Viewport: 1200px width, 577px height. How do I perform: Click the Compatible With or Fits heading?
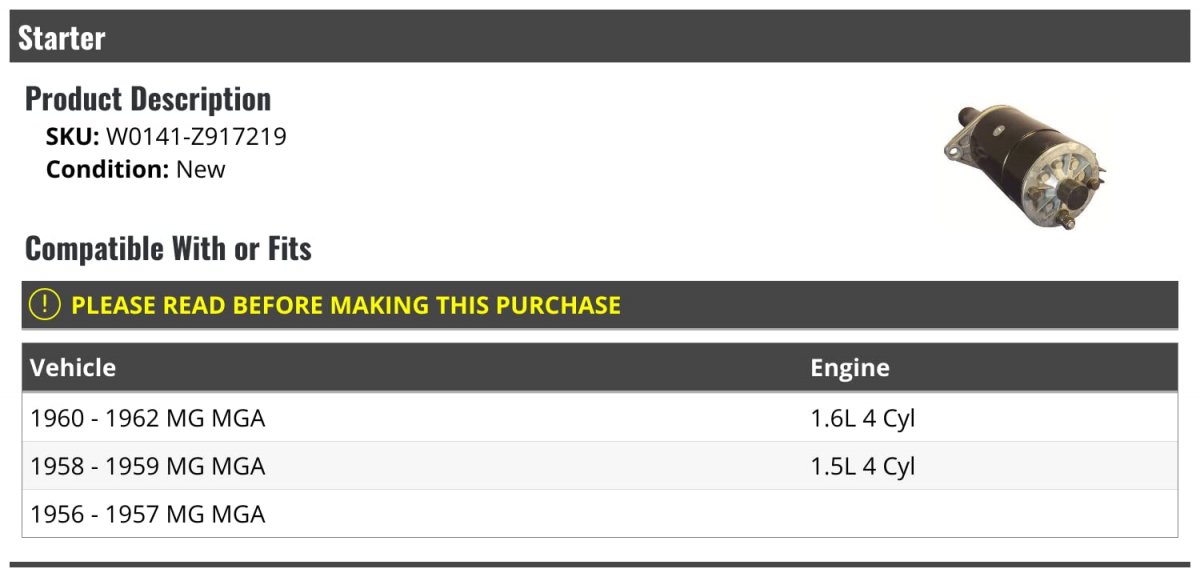pyautogui.click(x=168, y=248)
